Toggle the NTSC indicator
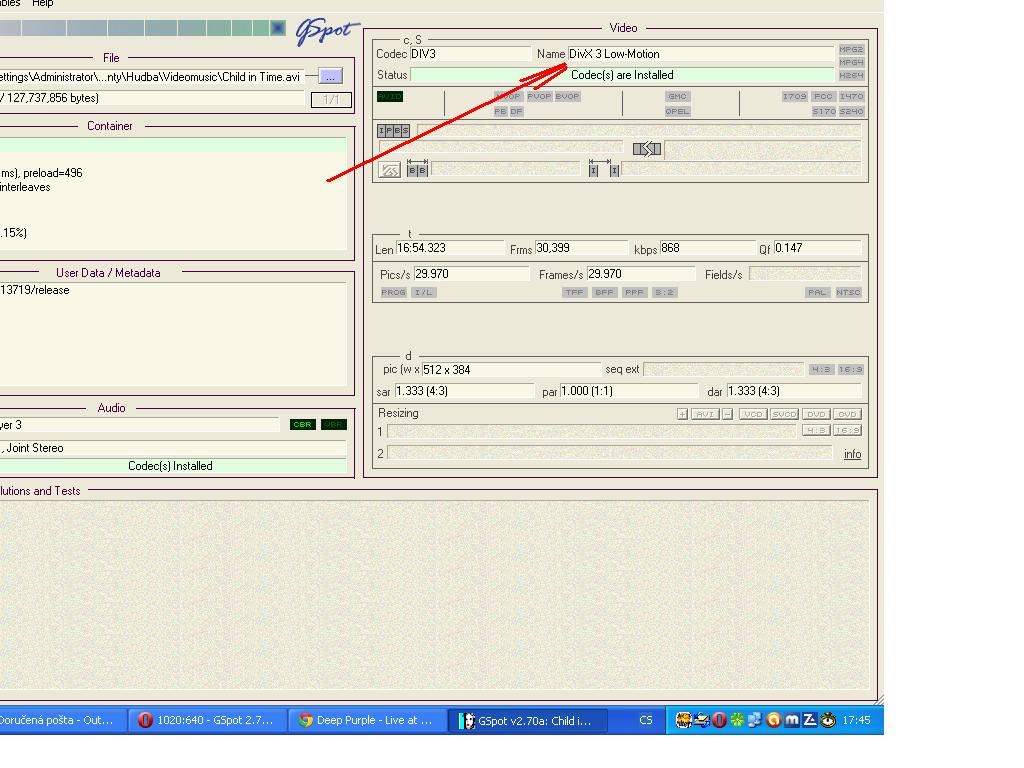The image size is (1024, 768). (x=850, y=293)
